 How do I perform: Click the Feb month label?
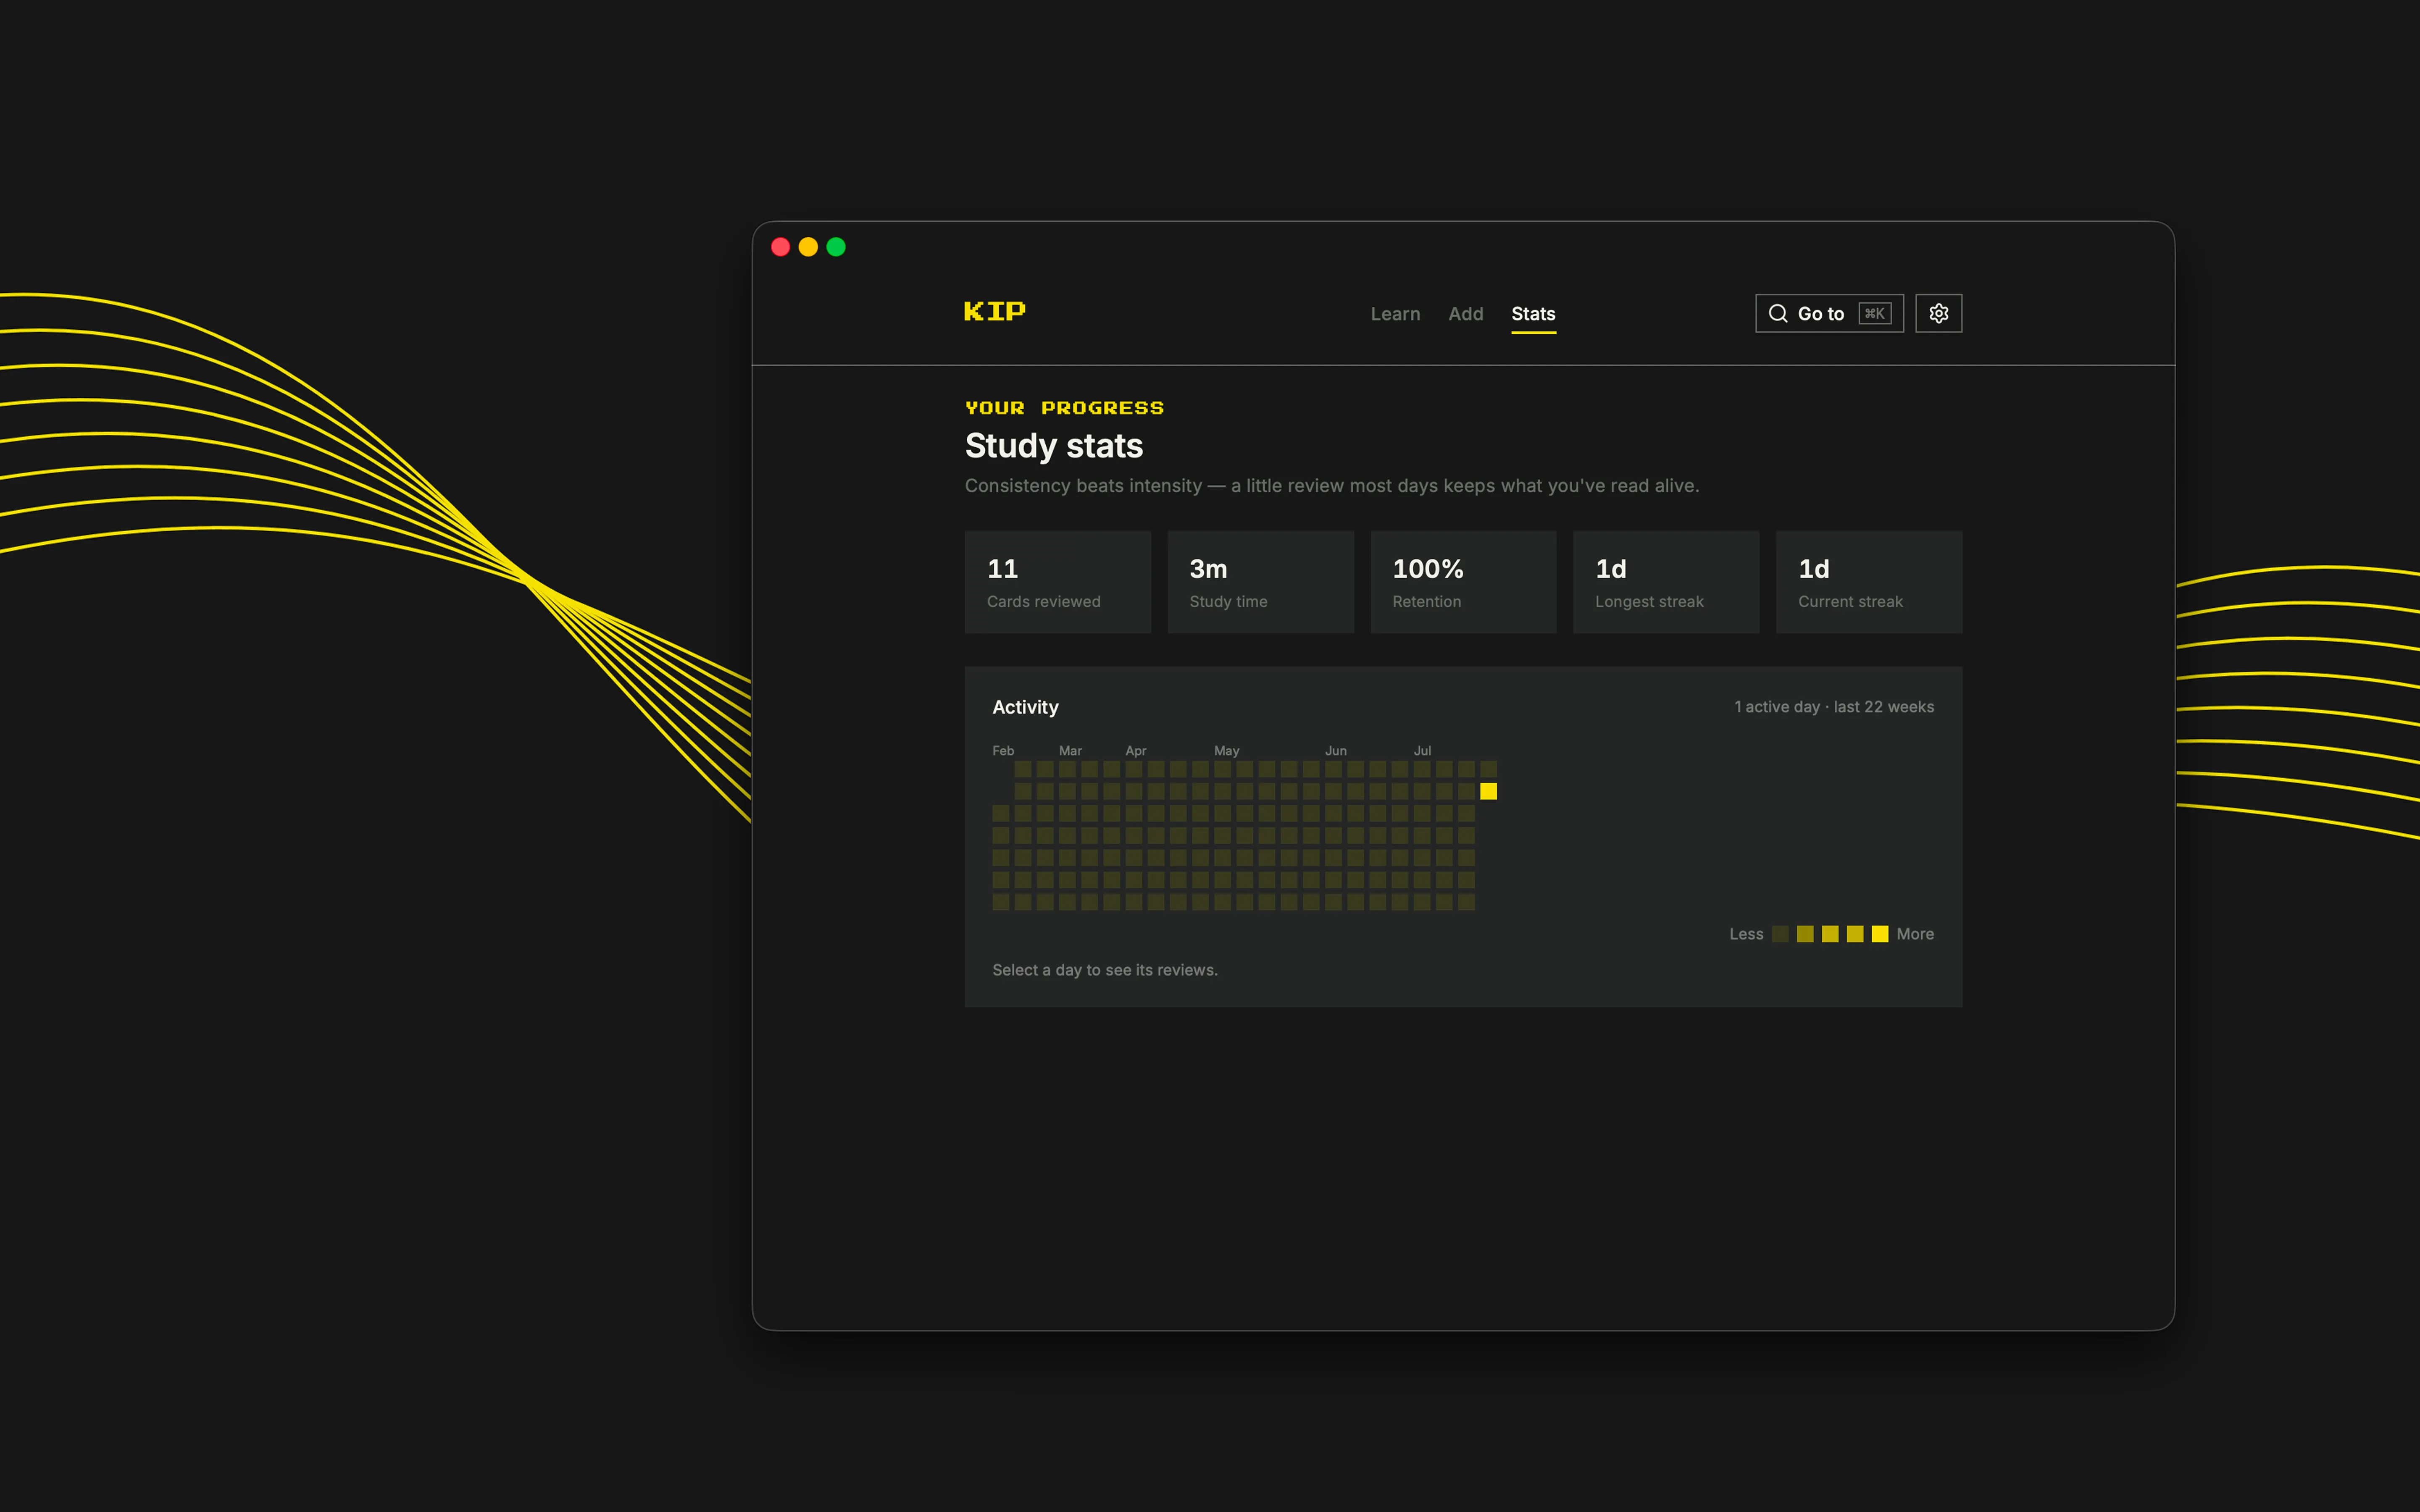point(1003,751)
